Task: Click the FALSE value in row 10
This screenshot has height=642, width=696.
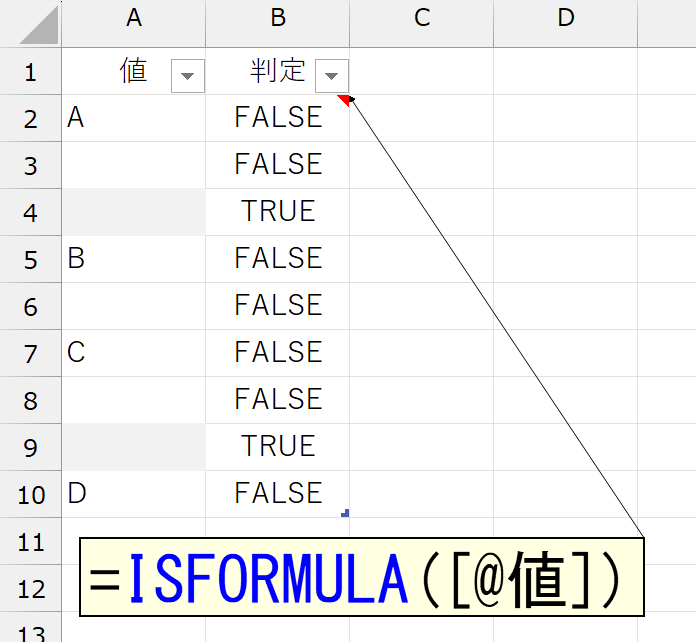Action: (278, 493)
